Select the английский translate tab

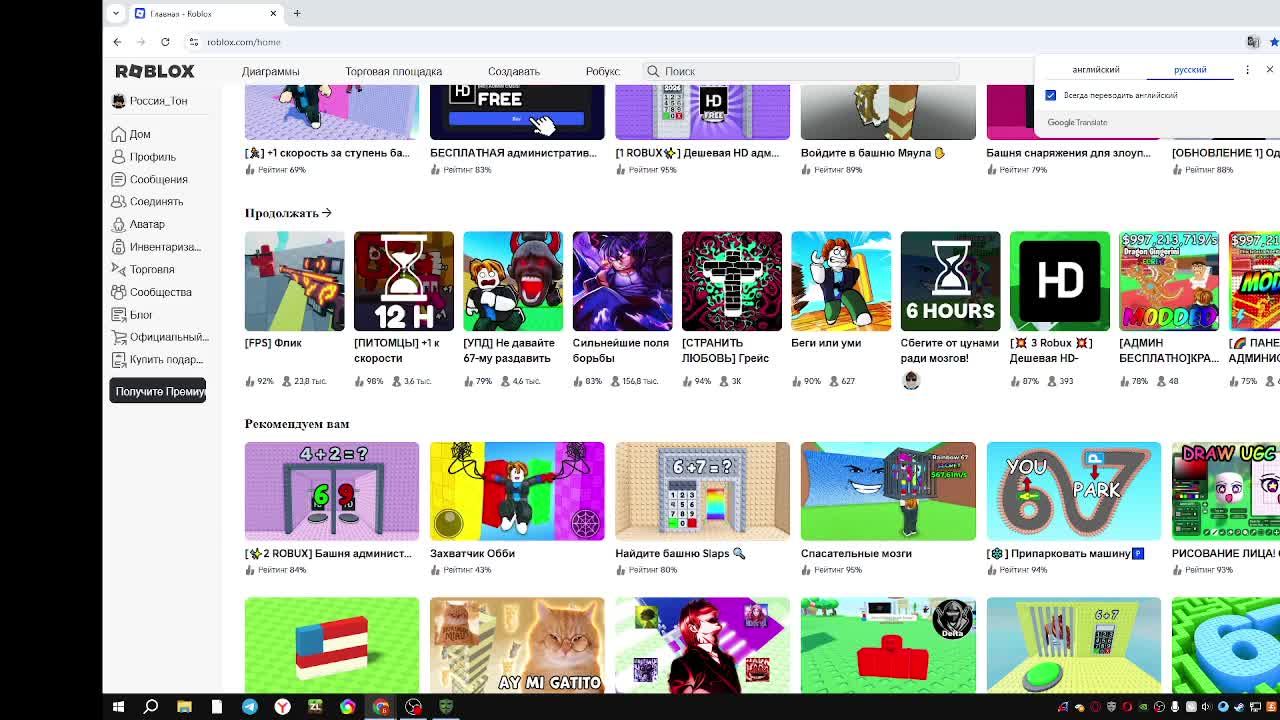[1096, 70]
